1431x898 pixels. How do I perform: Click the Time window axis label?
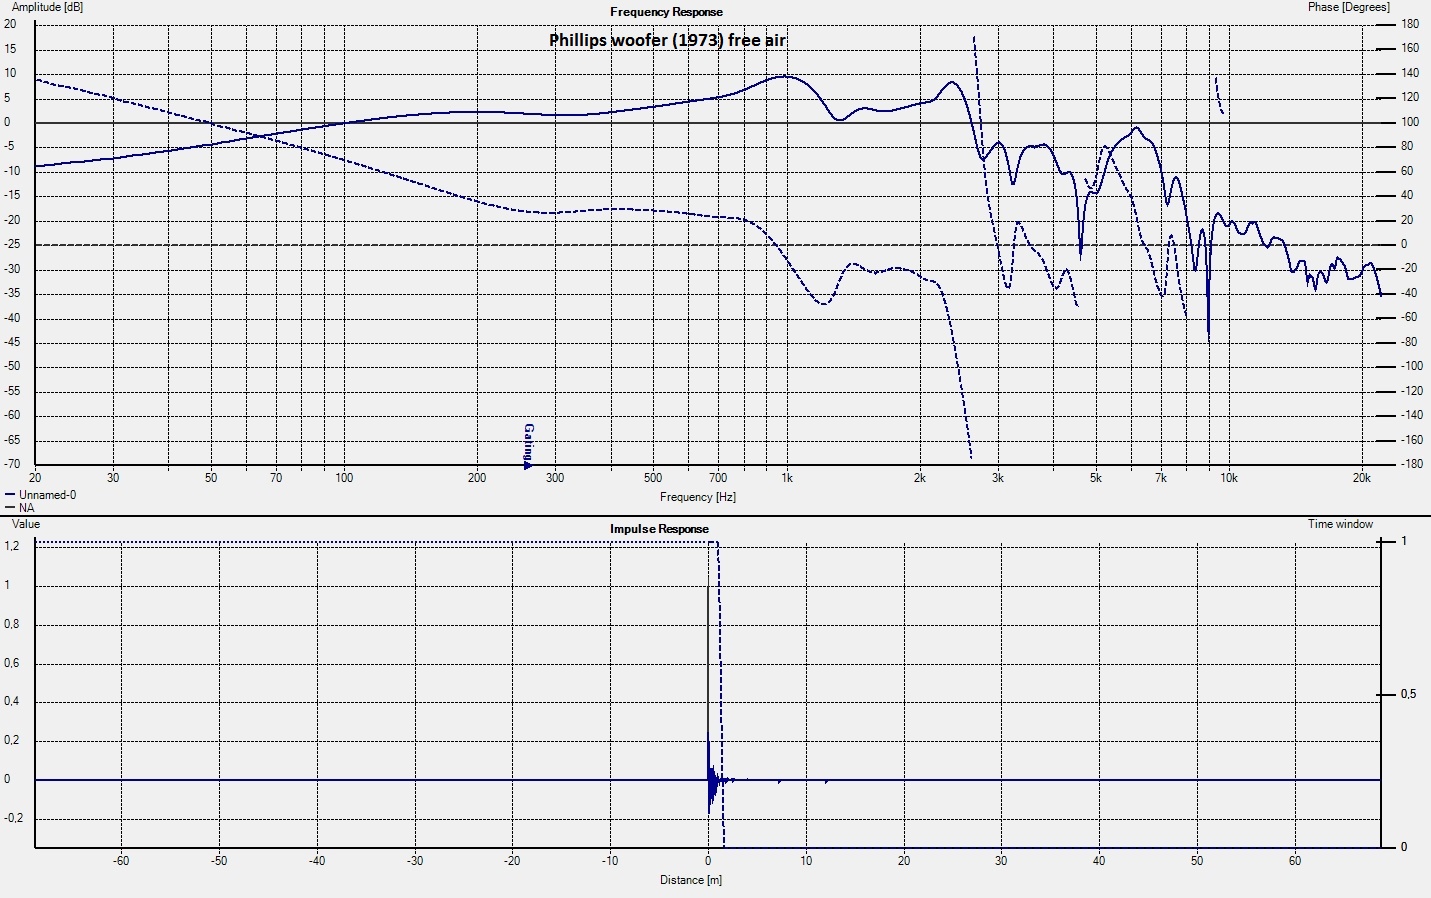point(1340,524)
